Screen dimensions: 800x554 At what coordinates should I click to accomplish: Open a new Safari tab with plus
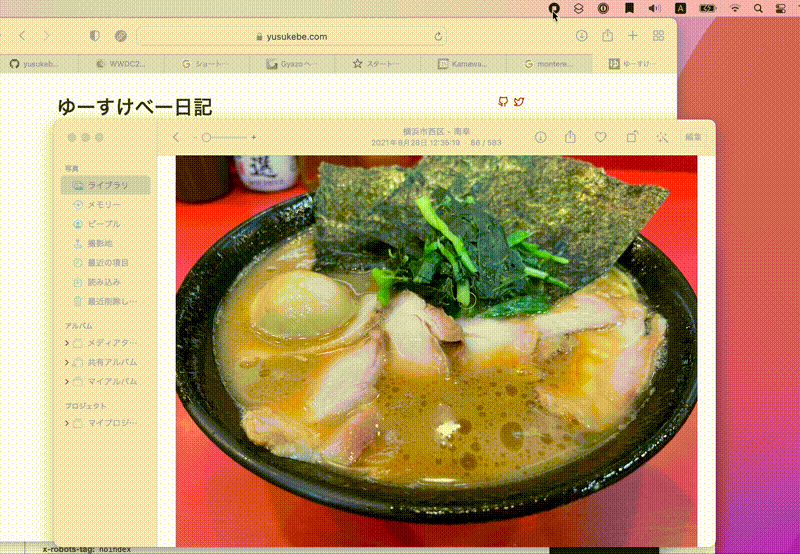point(633,36)
